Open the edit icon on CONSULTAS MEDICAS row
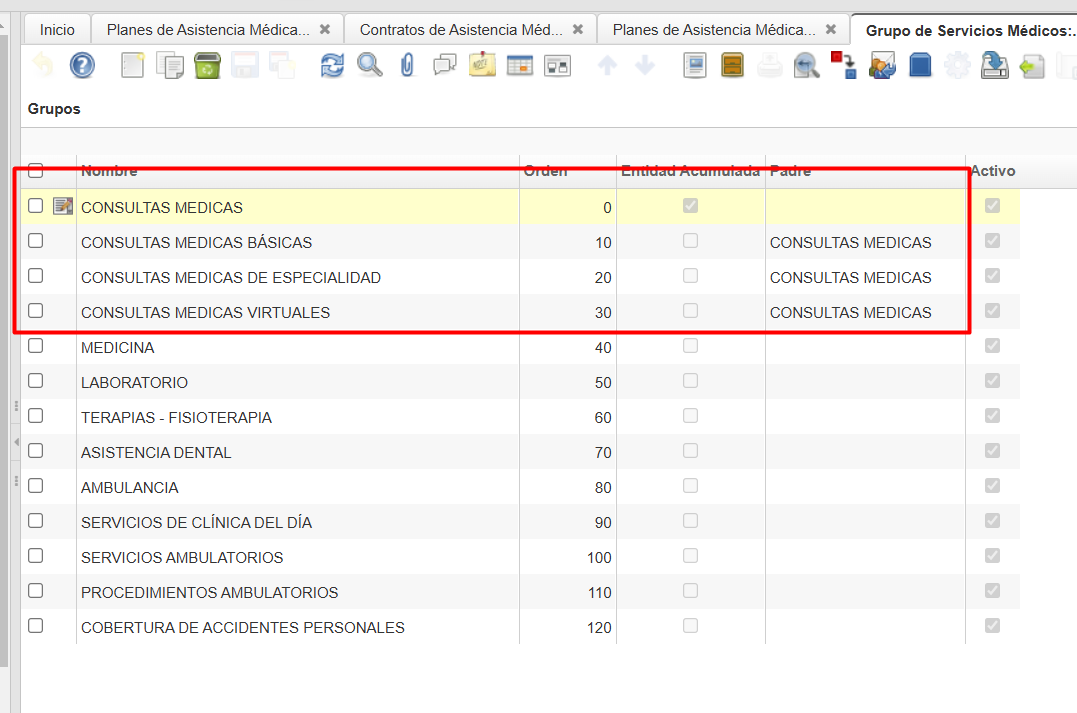1077x713 pixels. pos(63,206)
